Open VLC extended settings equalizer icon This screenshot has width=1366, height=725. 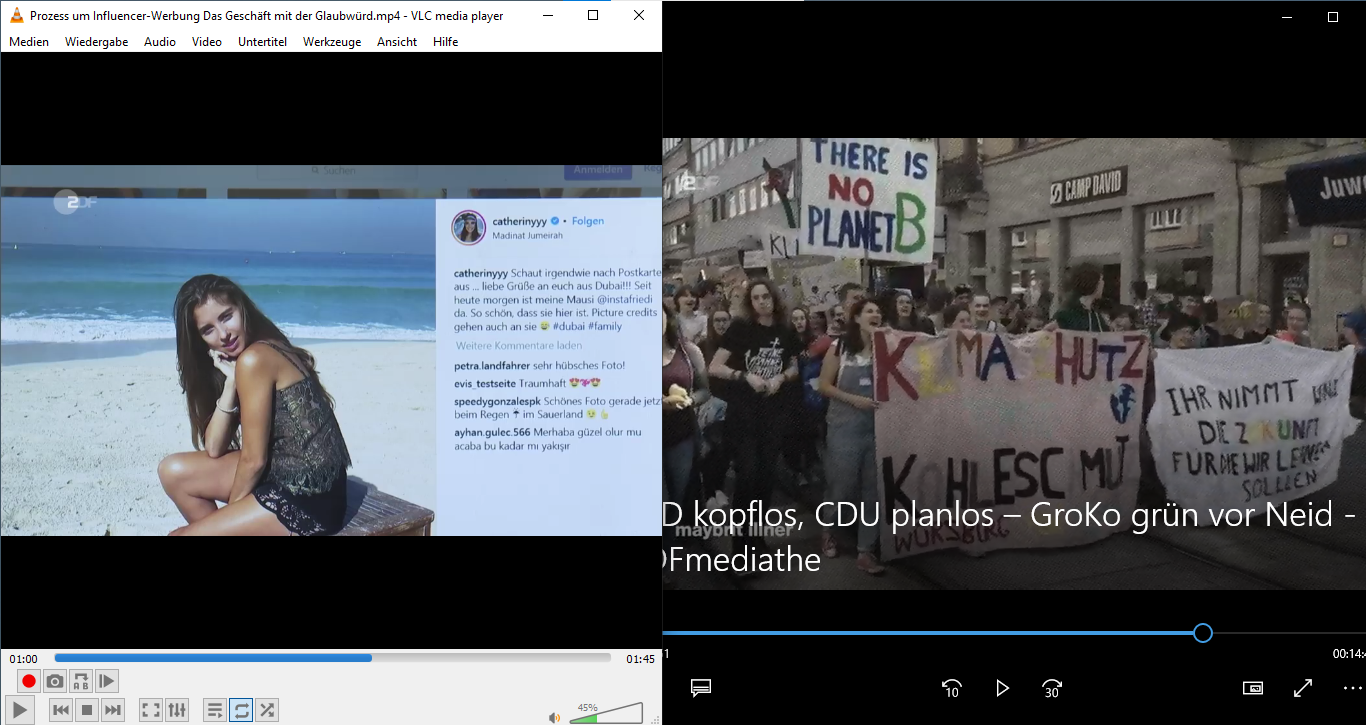tap(177, 710)
